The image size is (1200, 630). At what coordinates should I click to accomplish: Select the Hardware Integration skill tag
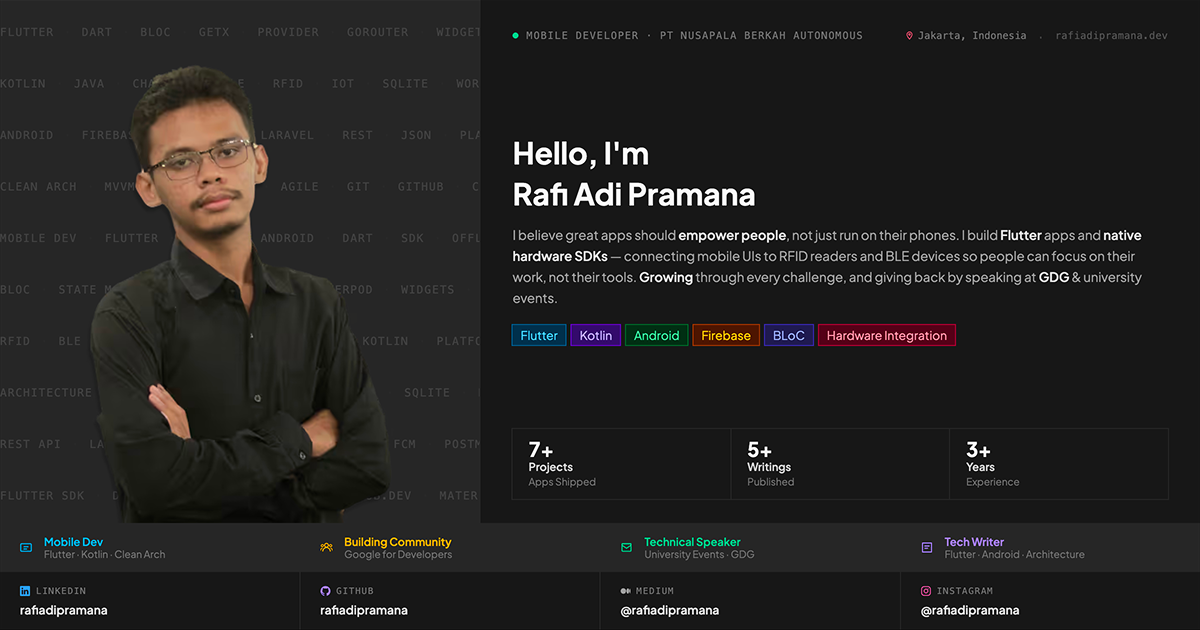tap(887, 335)
